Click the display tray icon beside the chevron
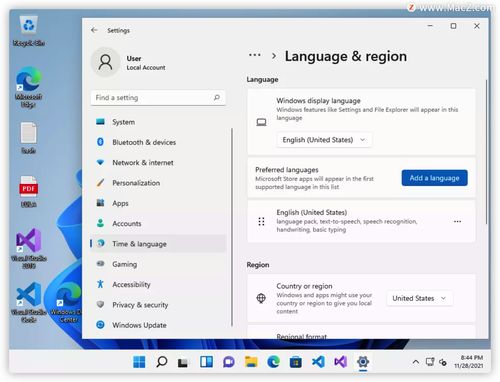 [430, 362]
